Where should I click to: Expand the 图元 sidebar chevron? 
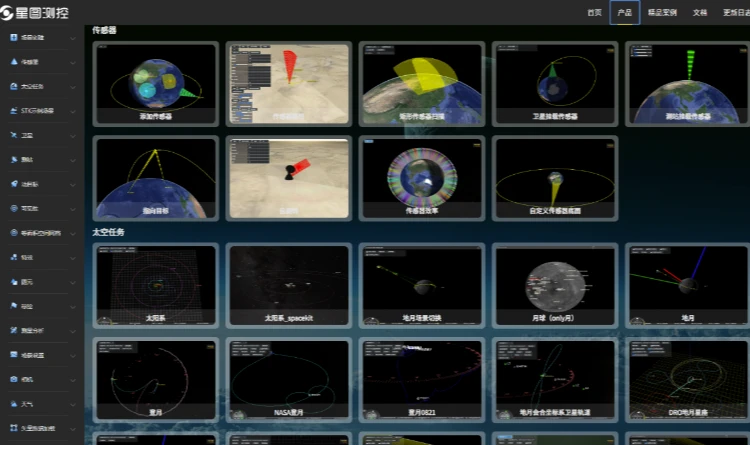(73, 282)
